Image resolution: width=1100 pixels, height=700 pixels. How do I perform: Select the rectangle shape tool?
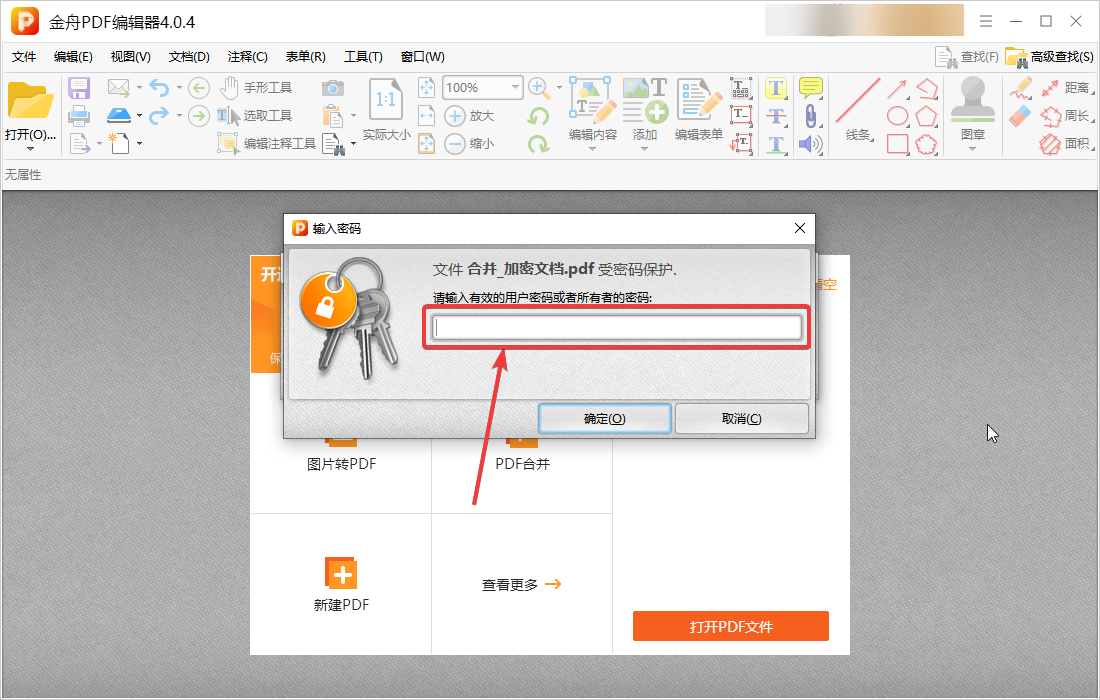(898, 144)
